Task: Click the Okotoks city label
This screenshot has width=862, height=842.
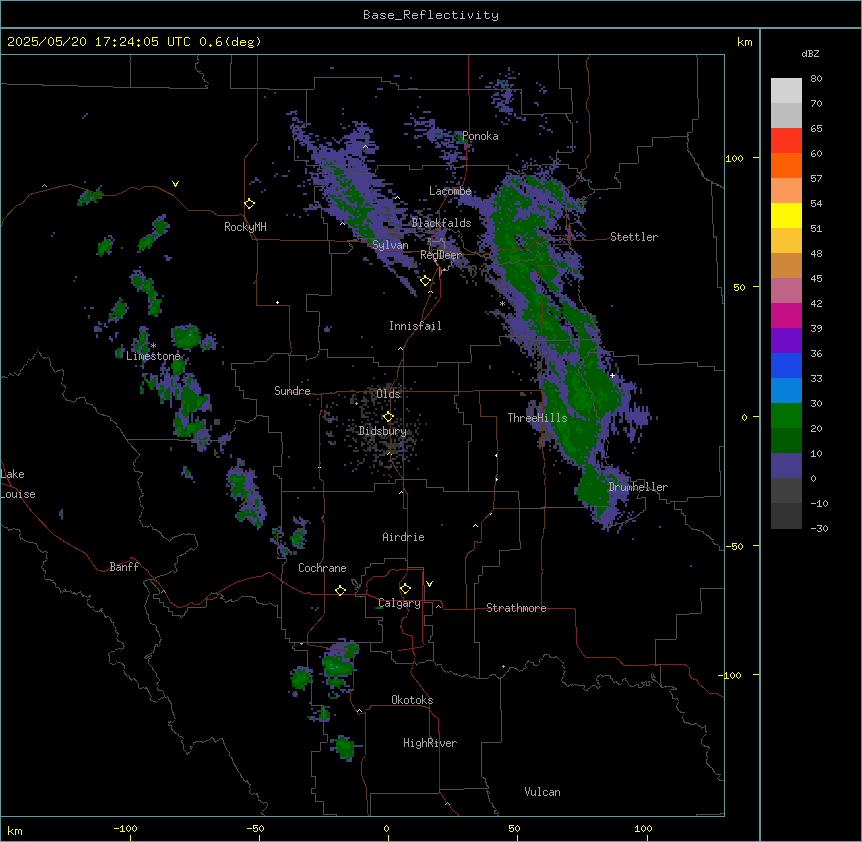Action: [412, 700]
